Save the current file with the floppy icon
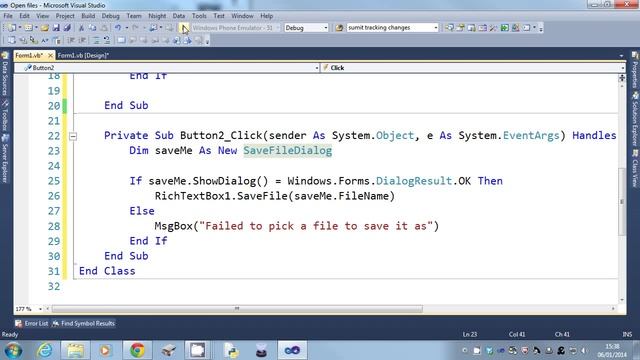Screen dimensions: 640x360 56,28
